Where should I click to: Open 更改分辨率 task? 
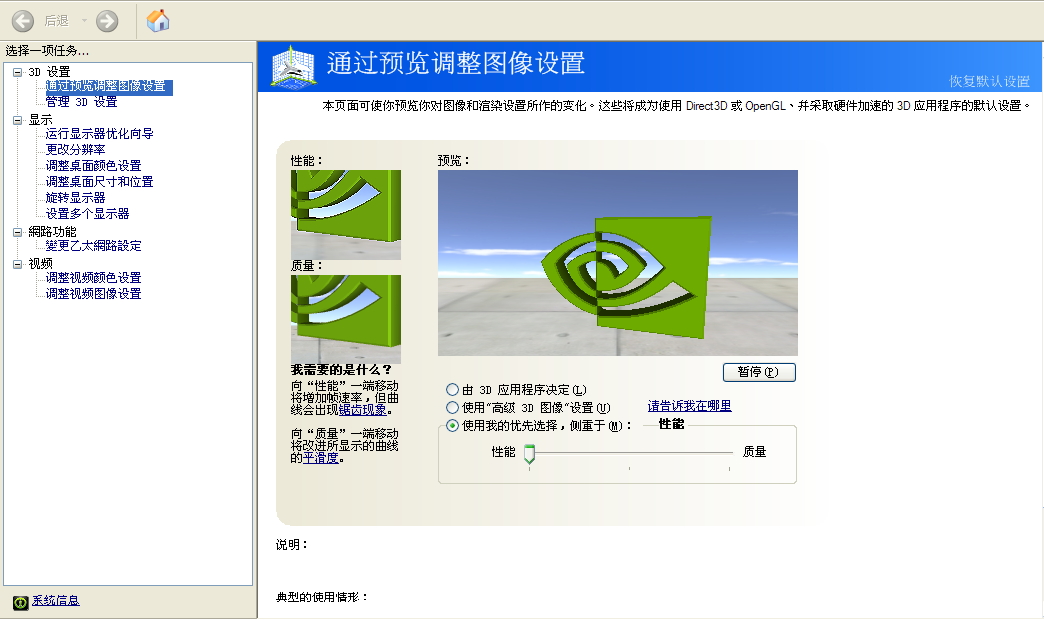[75, 150]
